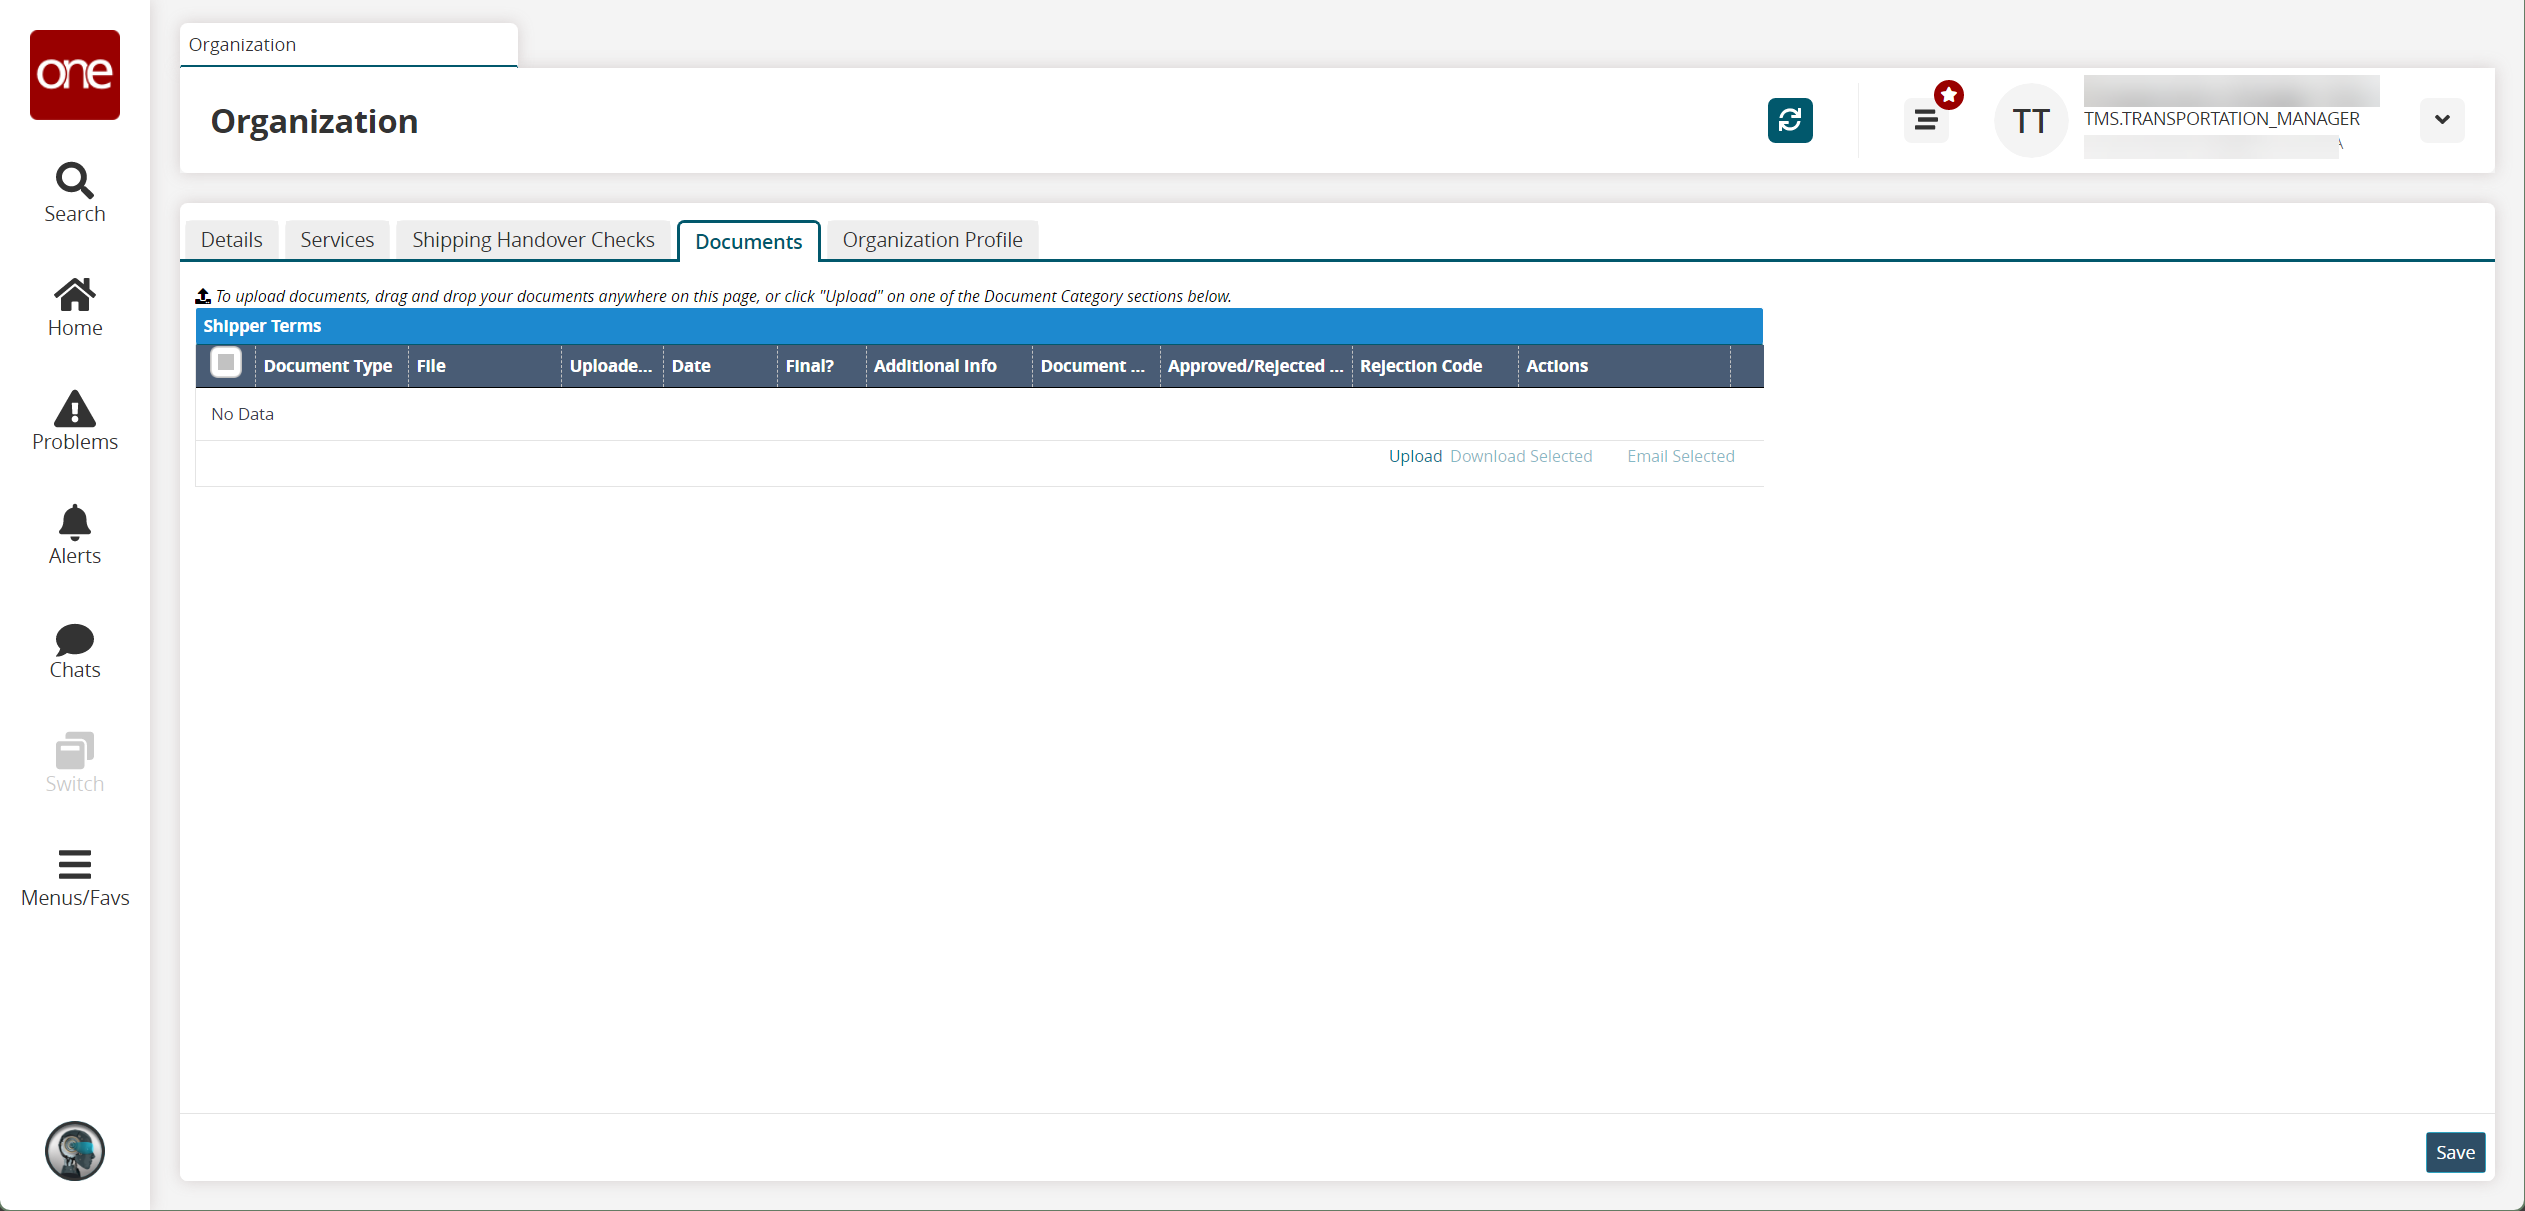Click Email Selected link

coord(1681,456)
